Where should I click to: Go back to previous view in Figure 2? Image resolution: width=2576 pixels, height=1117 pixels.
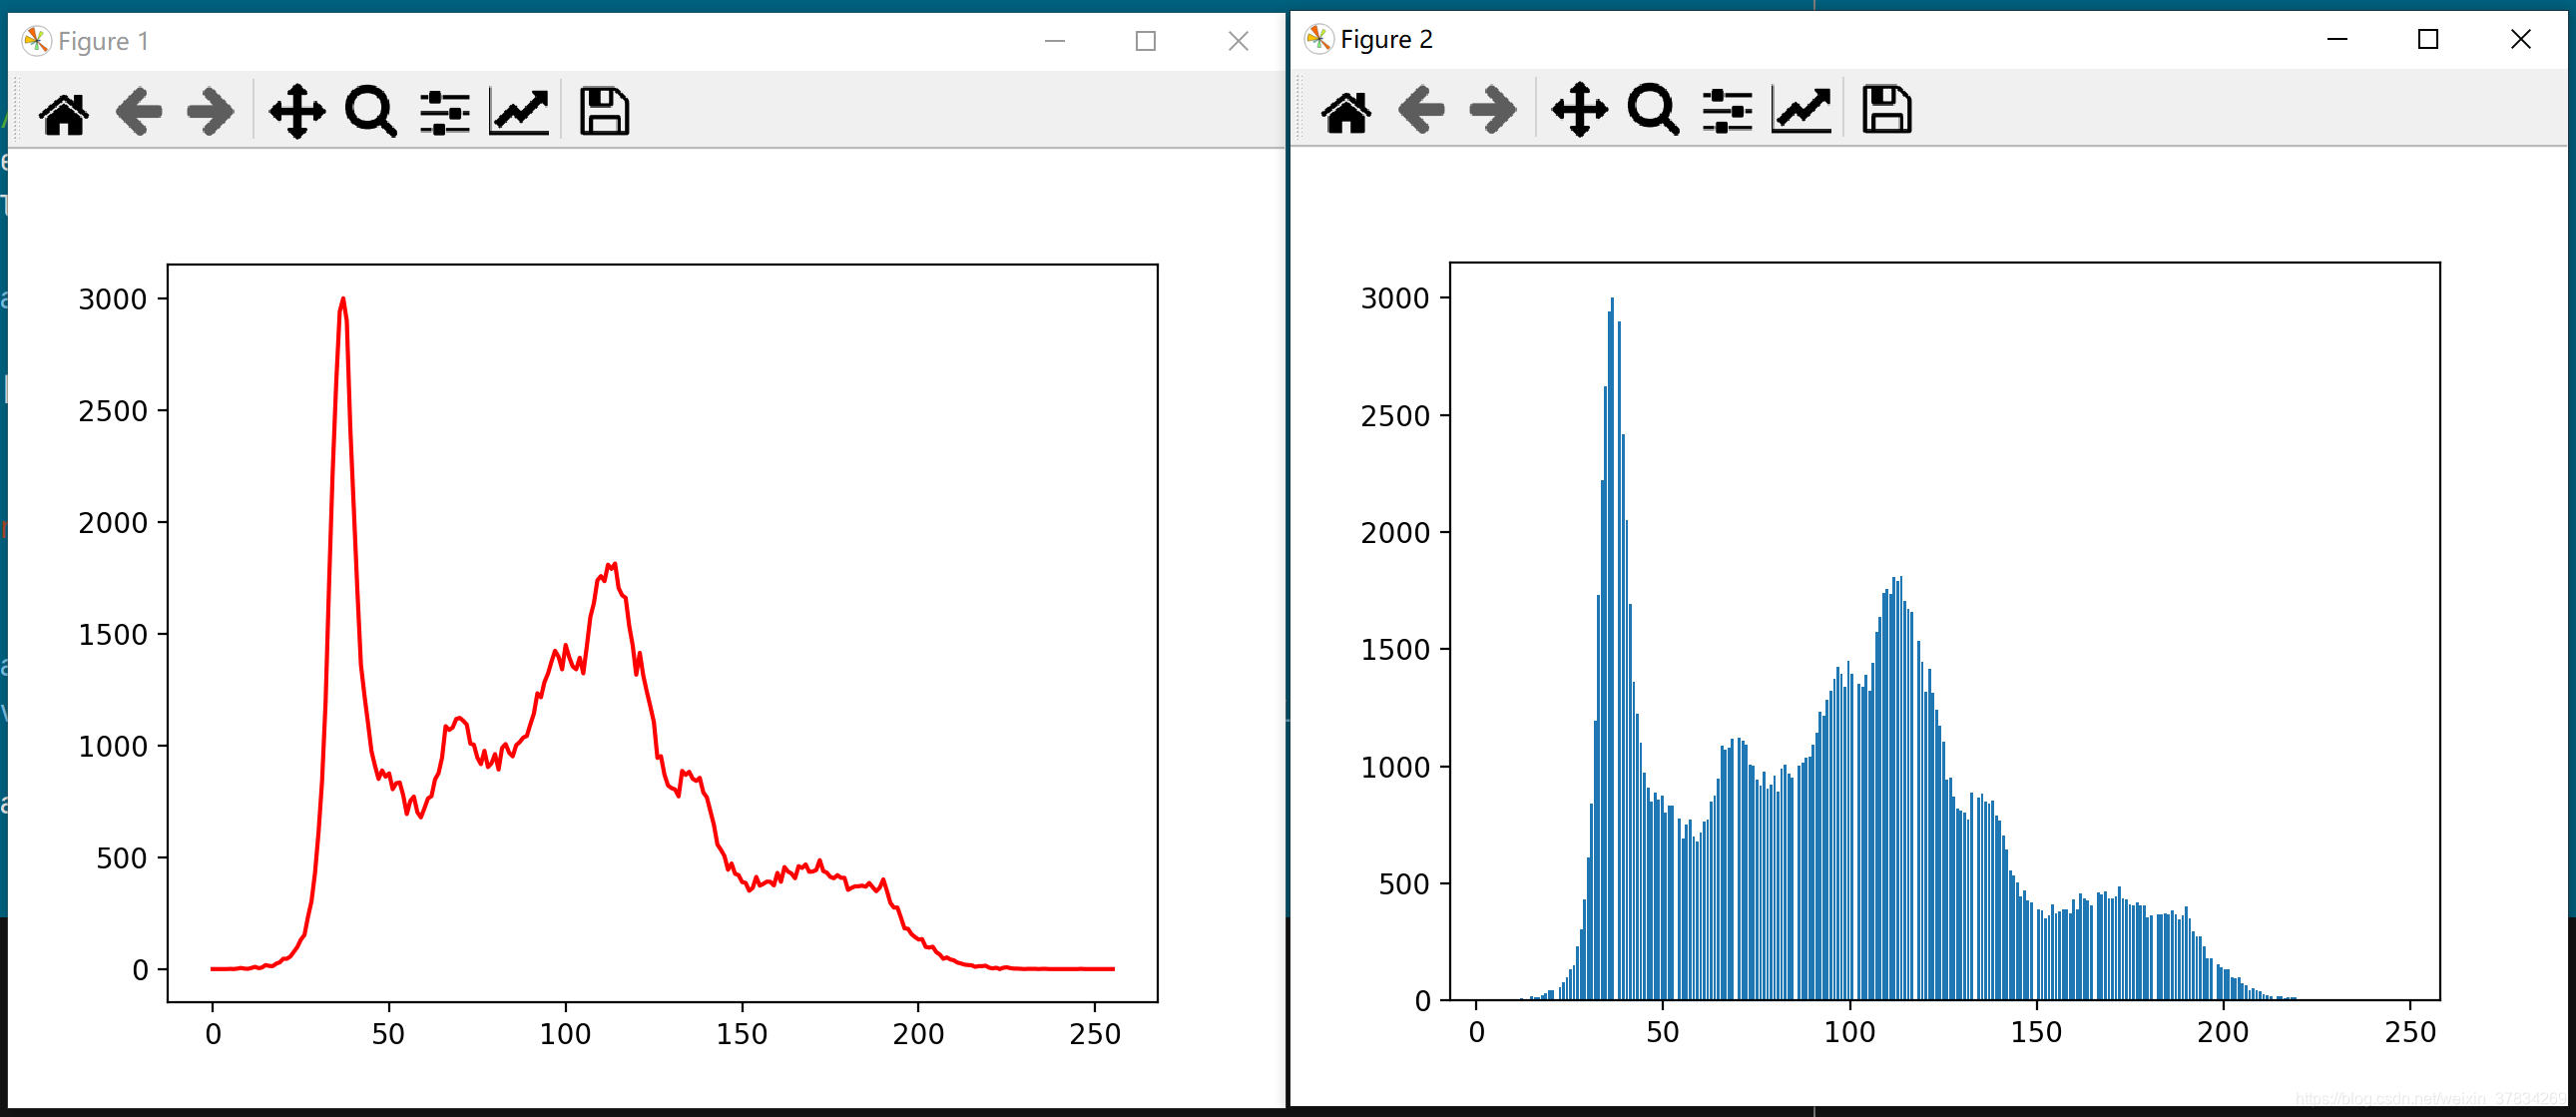click(1422, 110)
